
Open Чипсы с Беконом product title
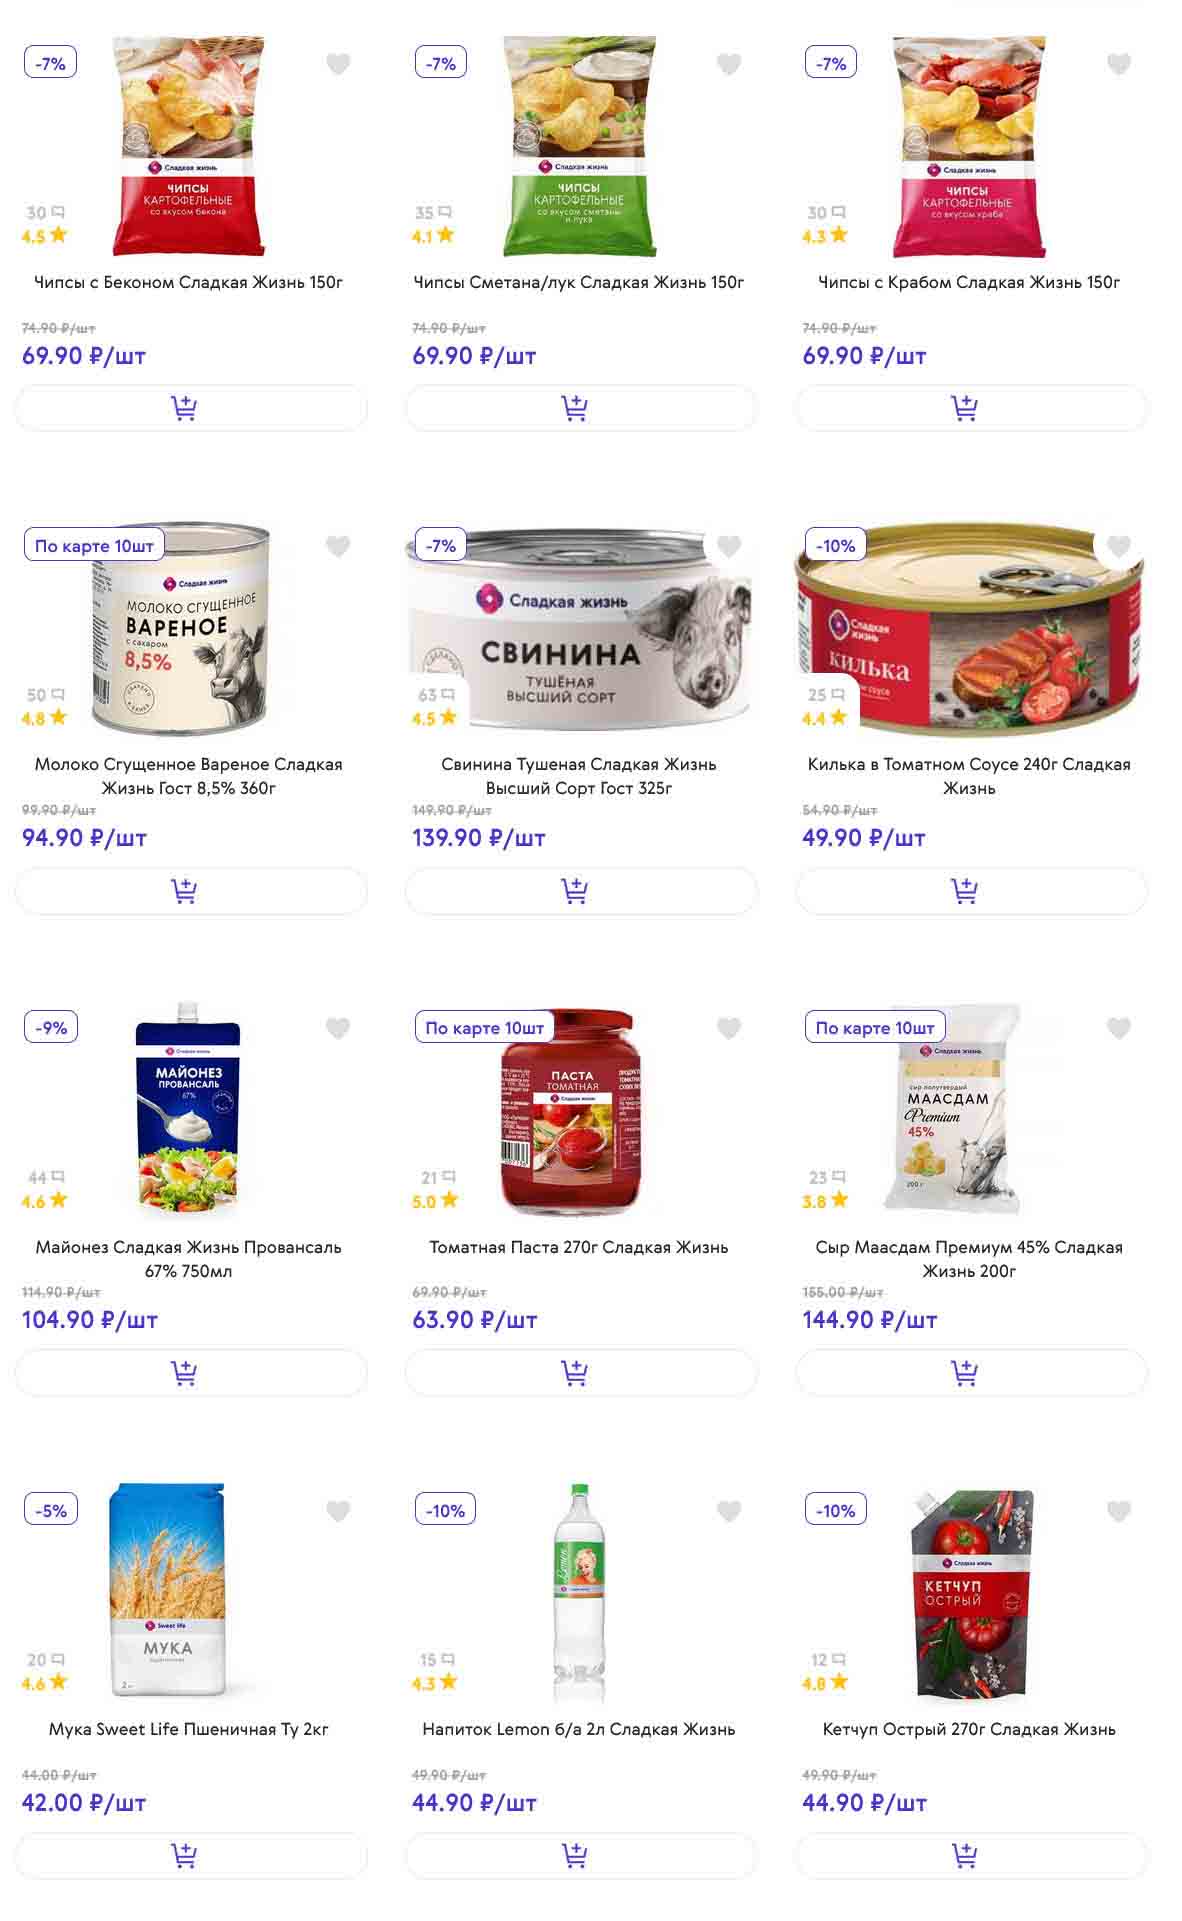click(x=189, y=282)
